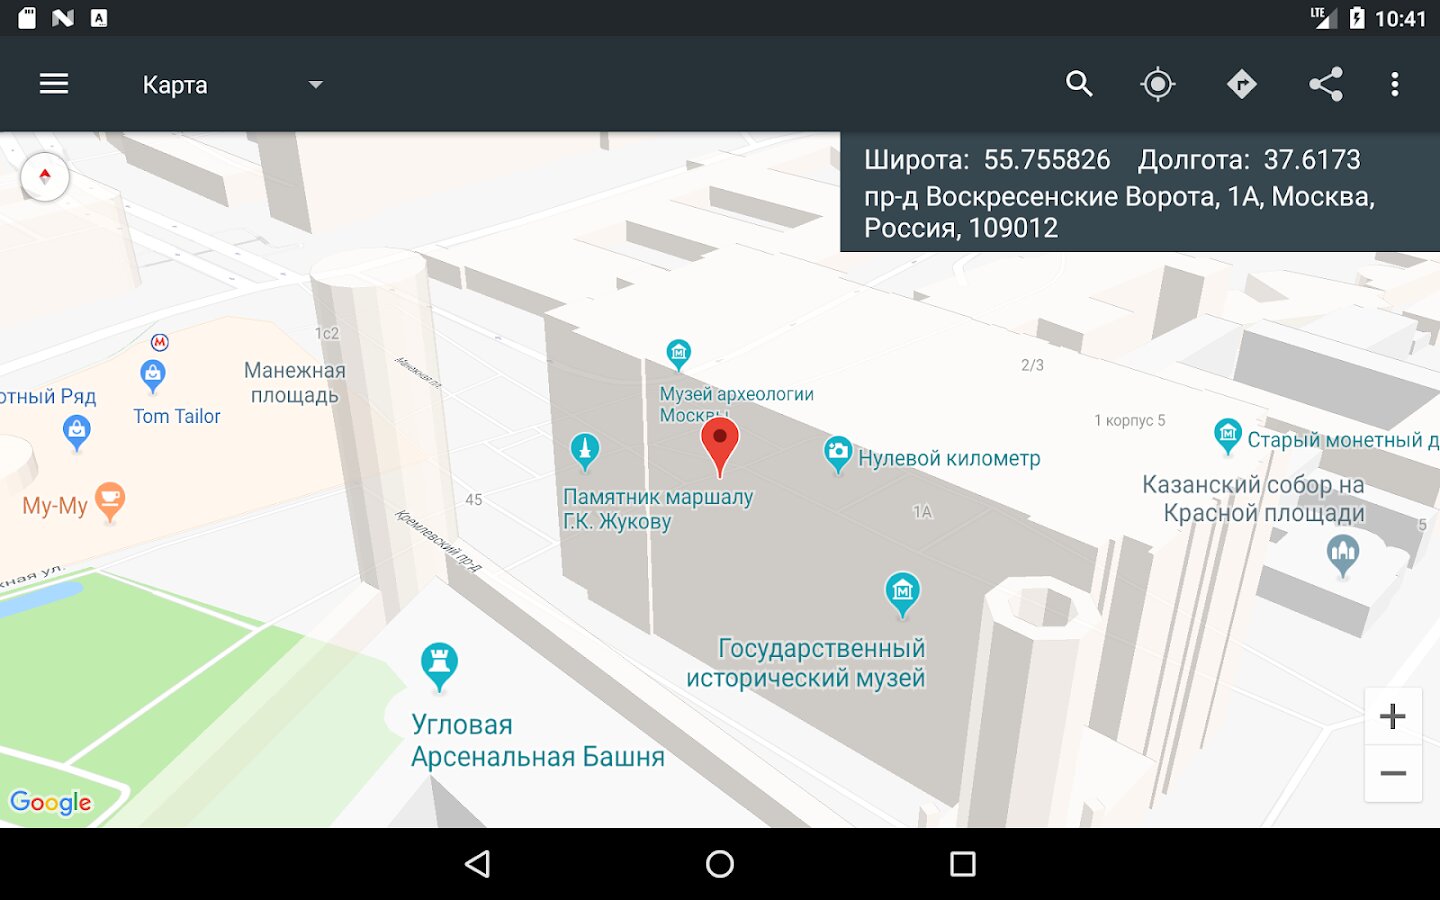
Task: Open the Google logo link
Action: [x=51, y=802]
